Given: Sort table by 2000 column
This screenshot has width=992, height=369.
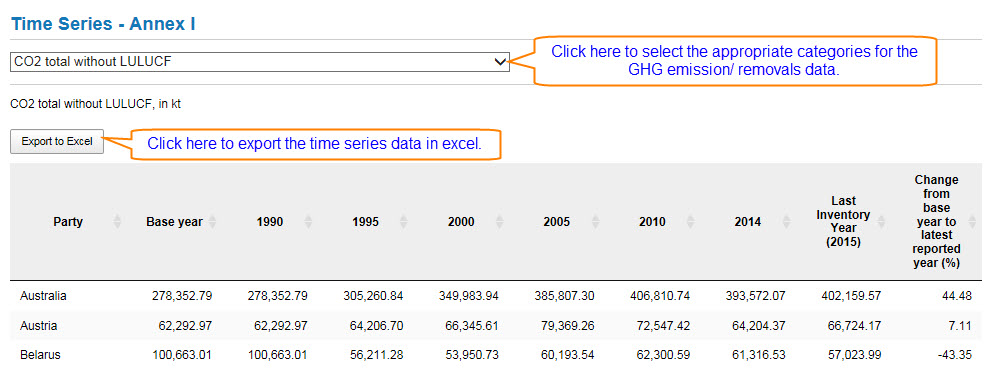Looking at the screenshot, I should click(461, 222).
